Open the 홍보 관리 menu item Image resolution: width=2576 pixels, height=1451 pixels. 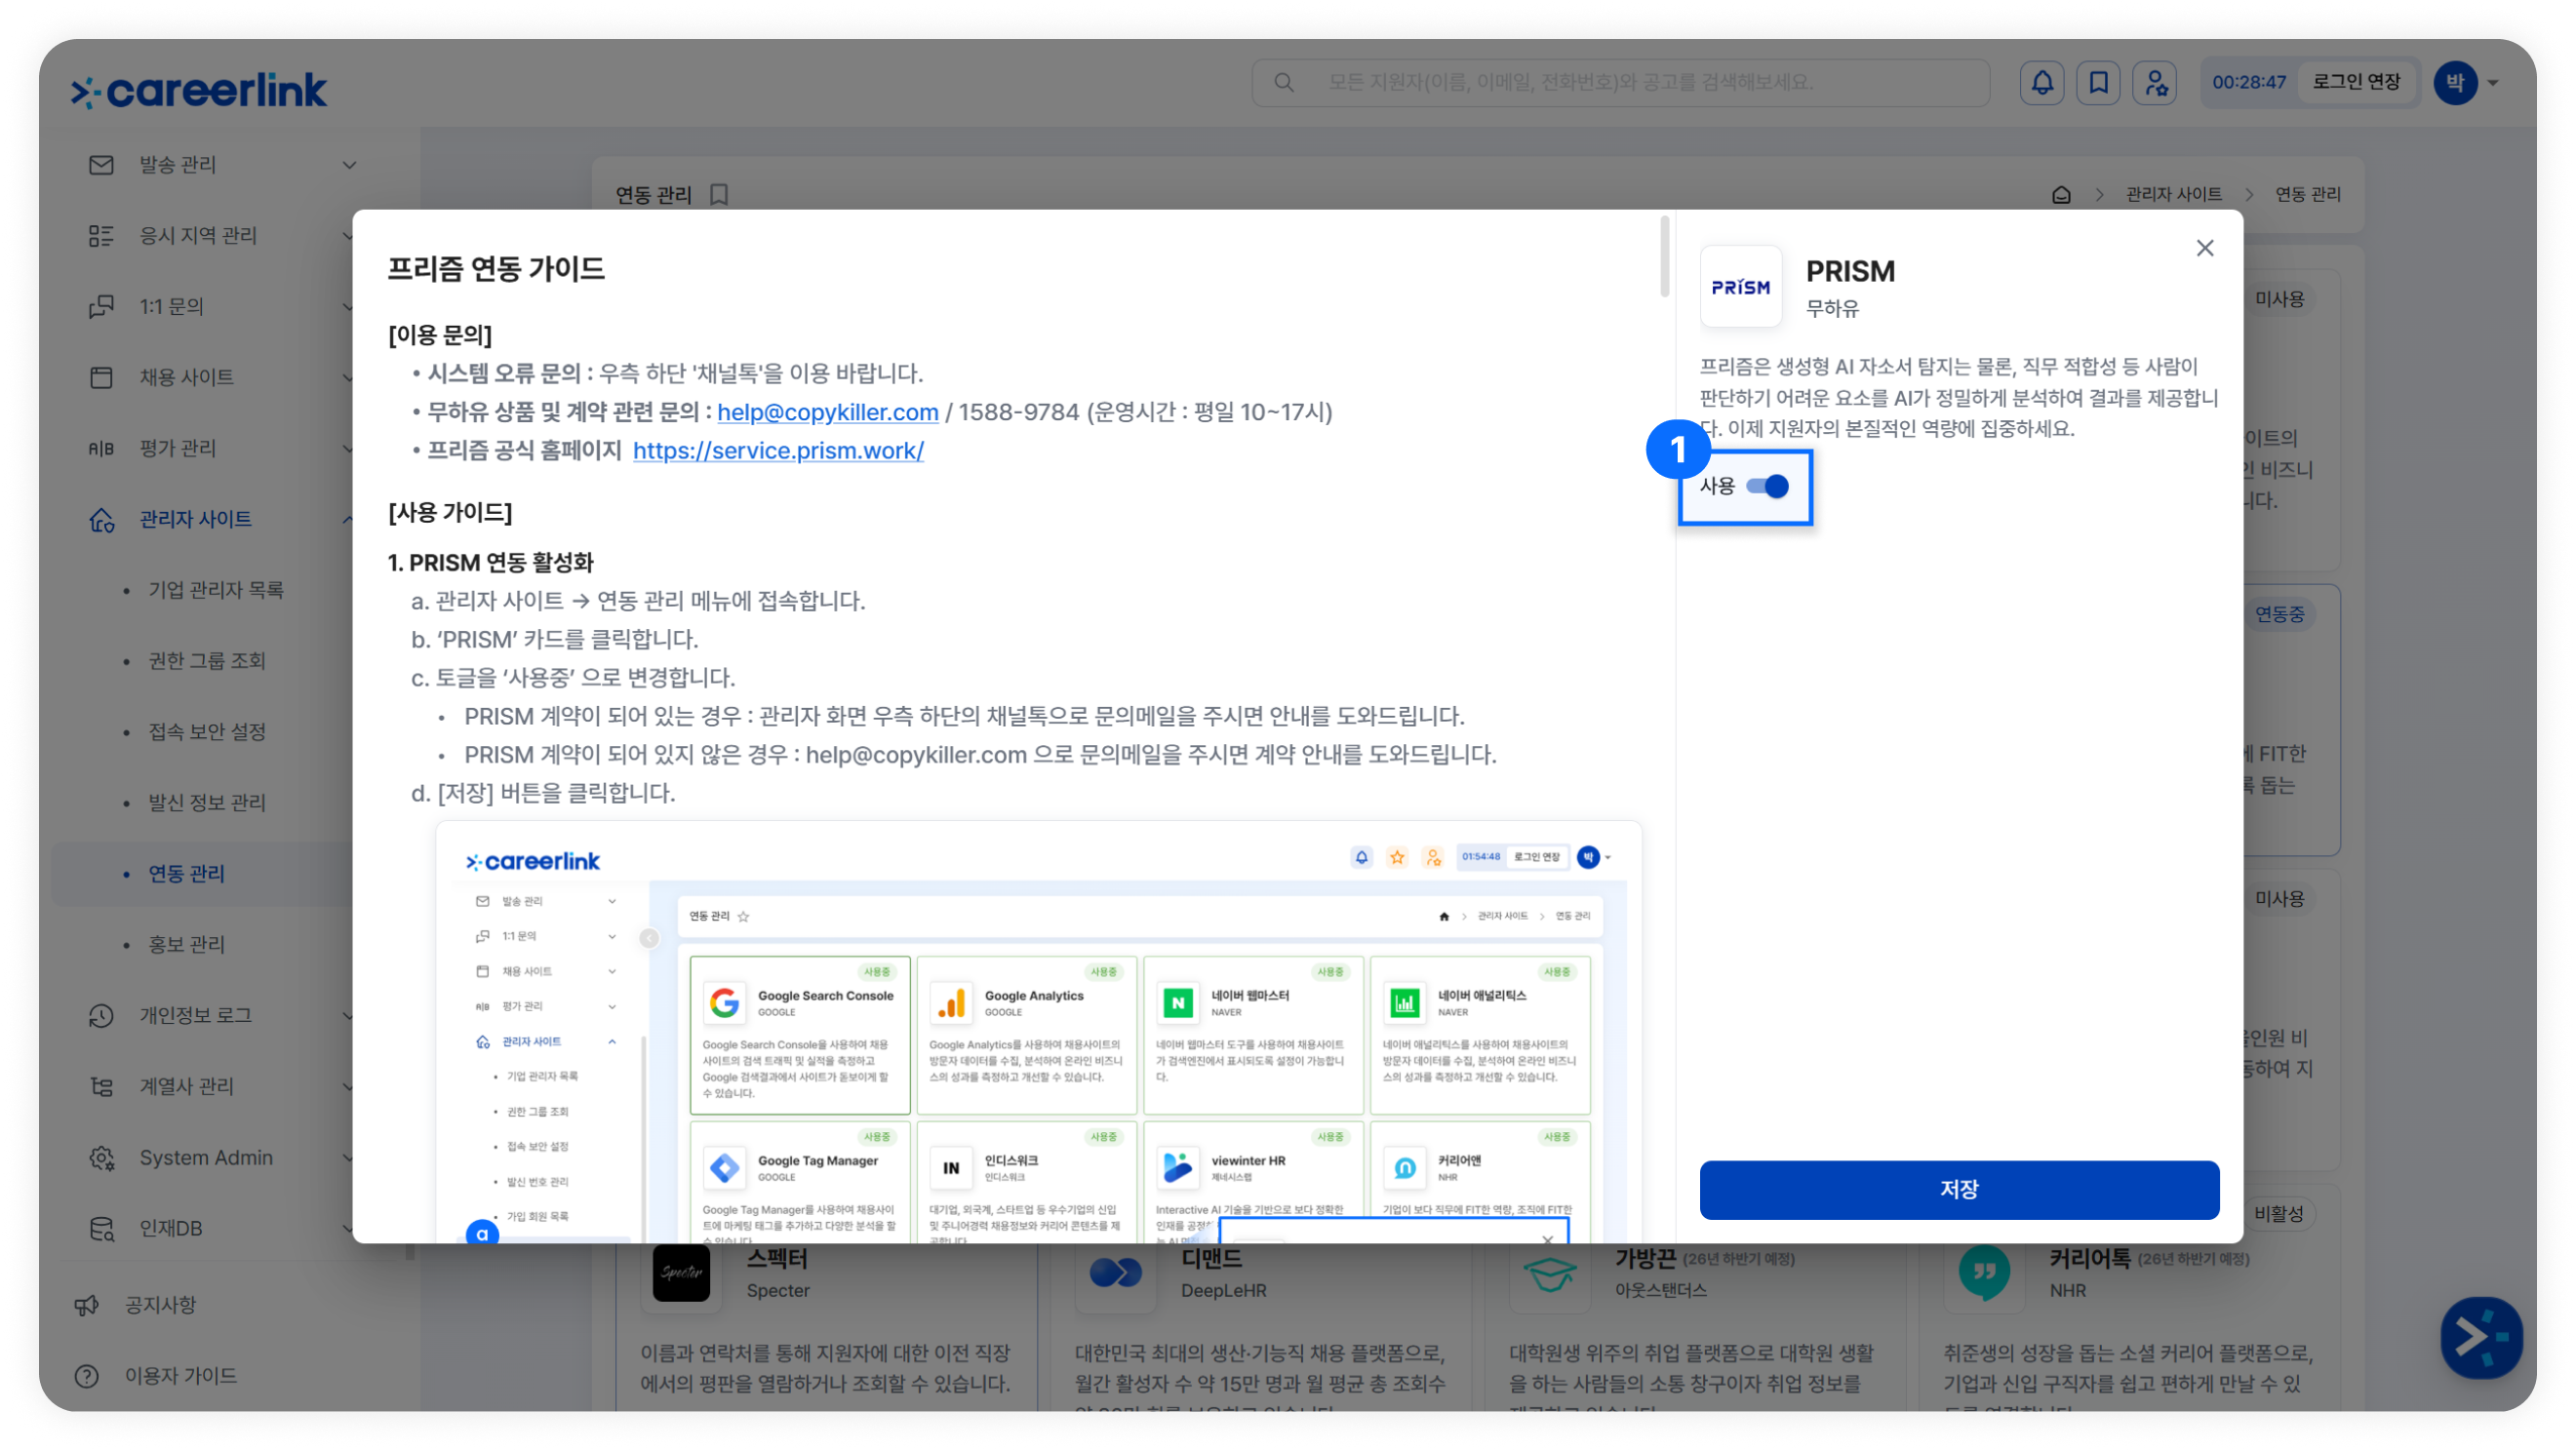click(x=187, y=944)
